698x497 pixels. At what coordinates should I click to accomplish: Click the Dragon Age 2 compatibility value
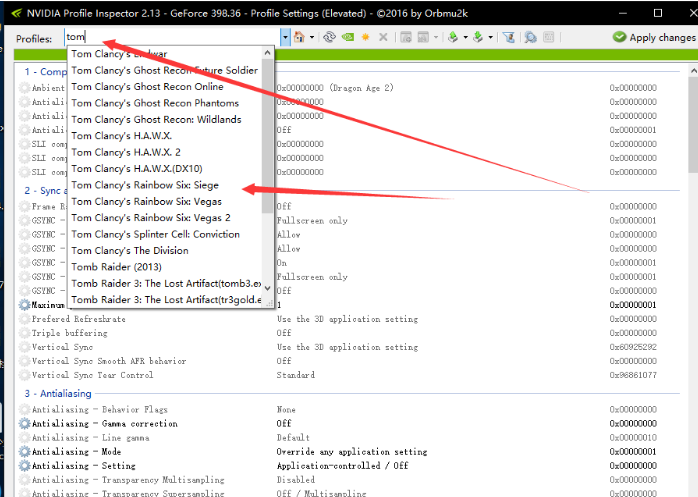pyautogui.click(x=335, y=88)
